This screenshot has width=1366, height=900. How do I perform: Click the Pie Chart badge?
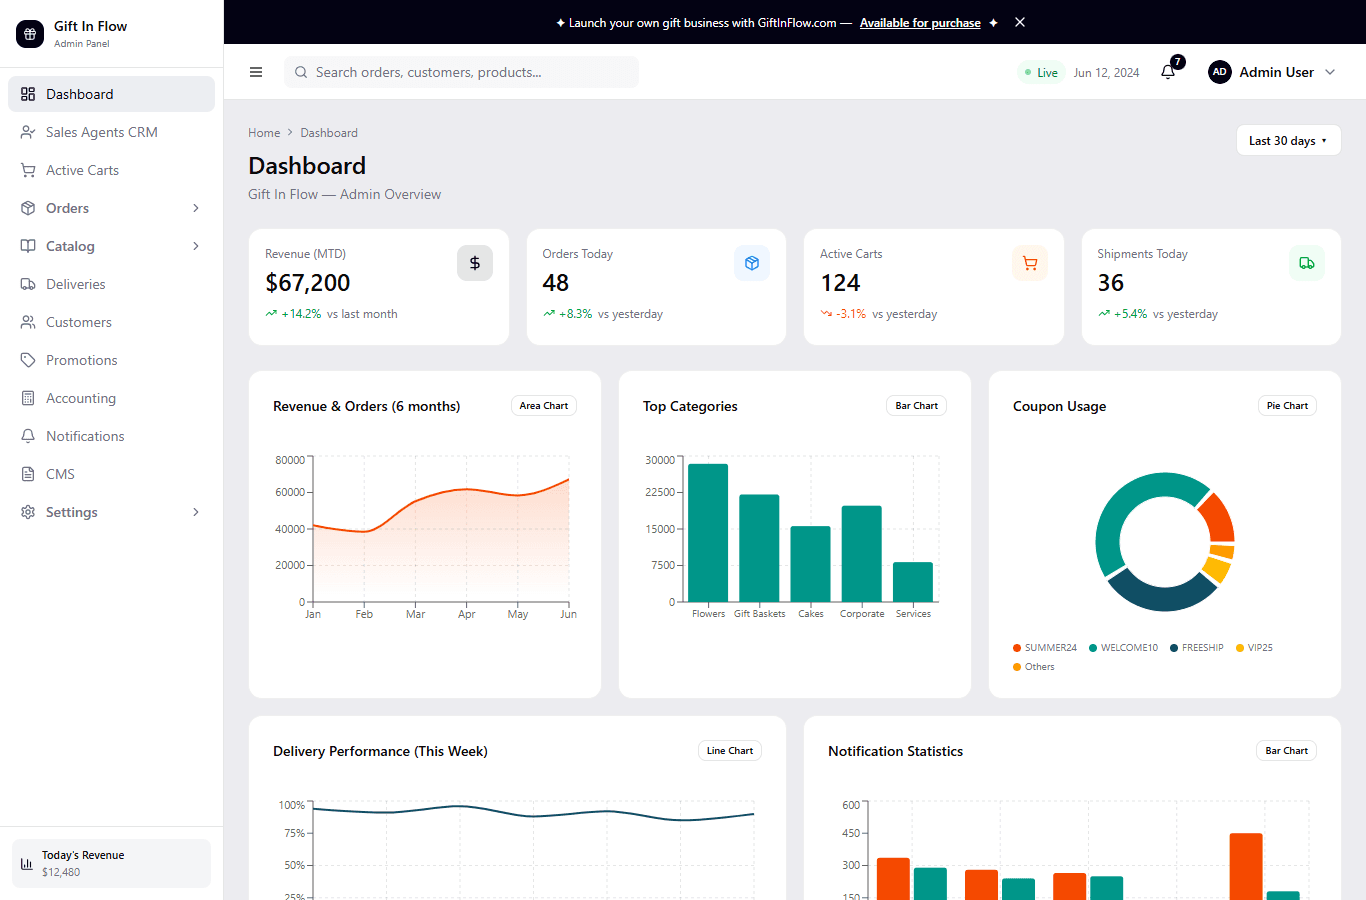[x=1287, y=405]
